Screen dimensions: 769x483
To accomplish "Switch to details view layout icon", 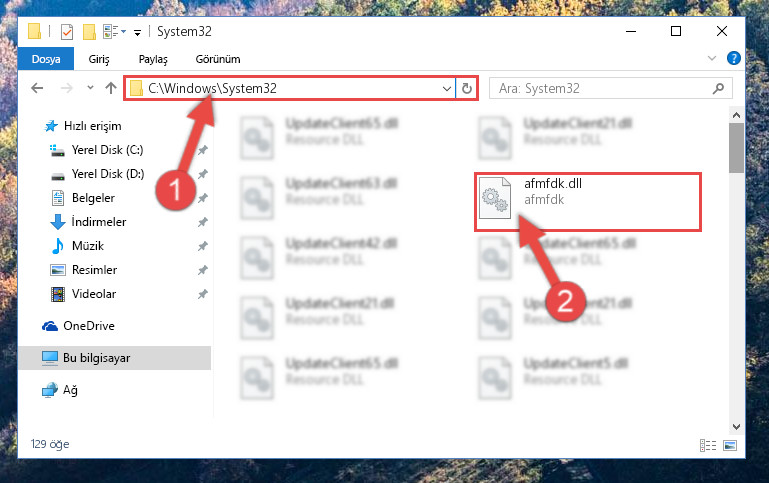I will pyautogui.click(x=708, y=445).
